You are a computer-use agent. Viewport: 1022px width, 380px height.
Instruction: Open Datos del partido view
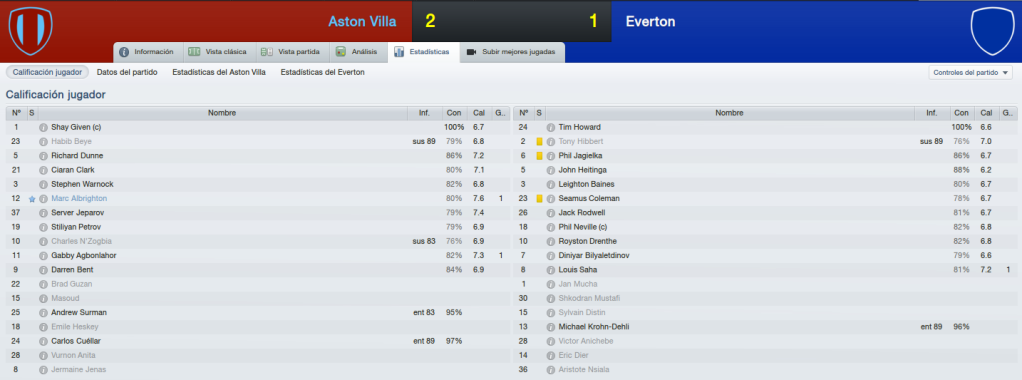click(x=127, y=72)
